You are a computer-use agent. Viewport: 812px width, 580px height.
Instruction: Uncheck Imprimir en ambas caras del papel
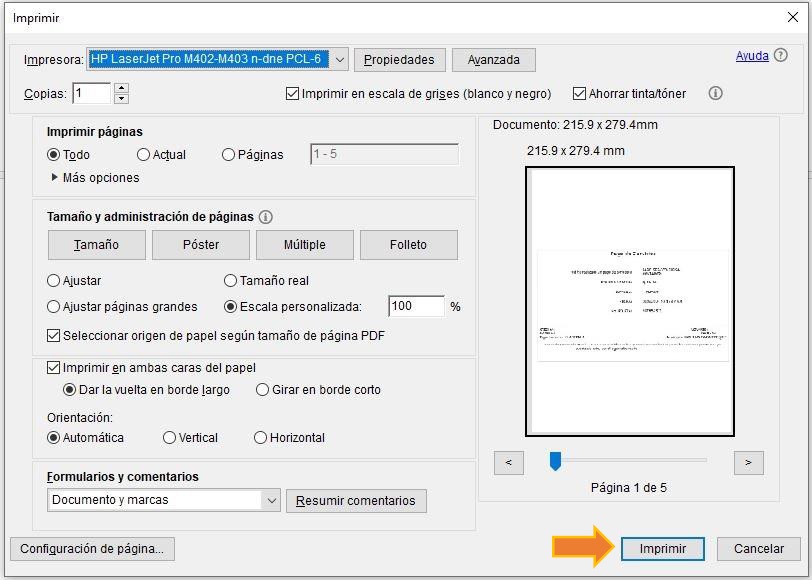(54, 368)
